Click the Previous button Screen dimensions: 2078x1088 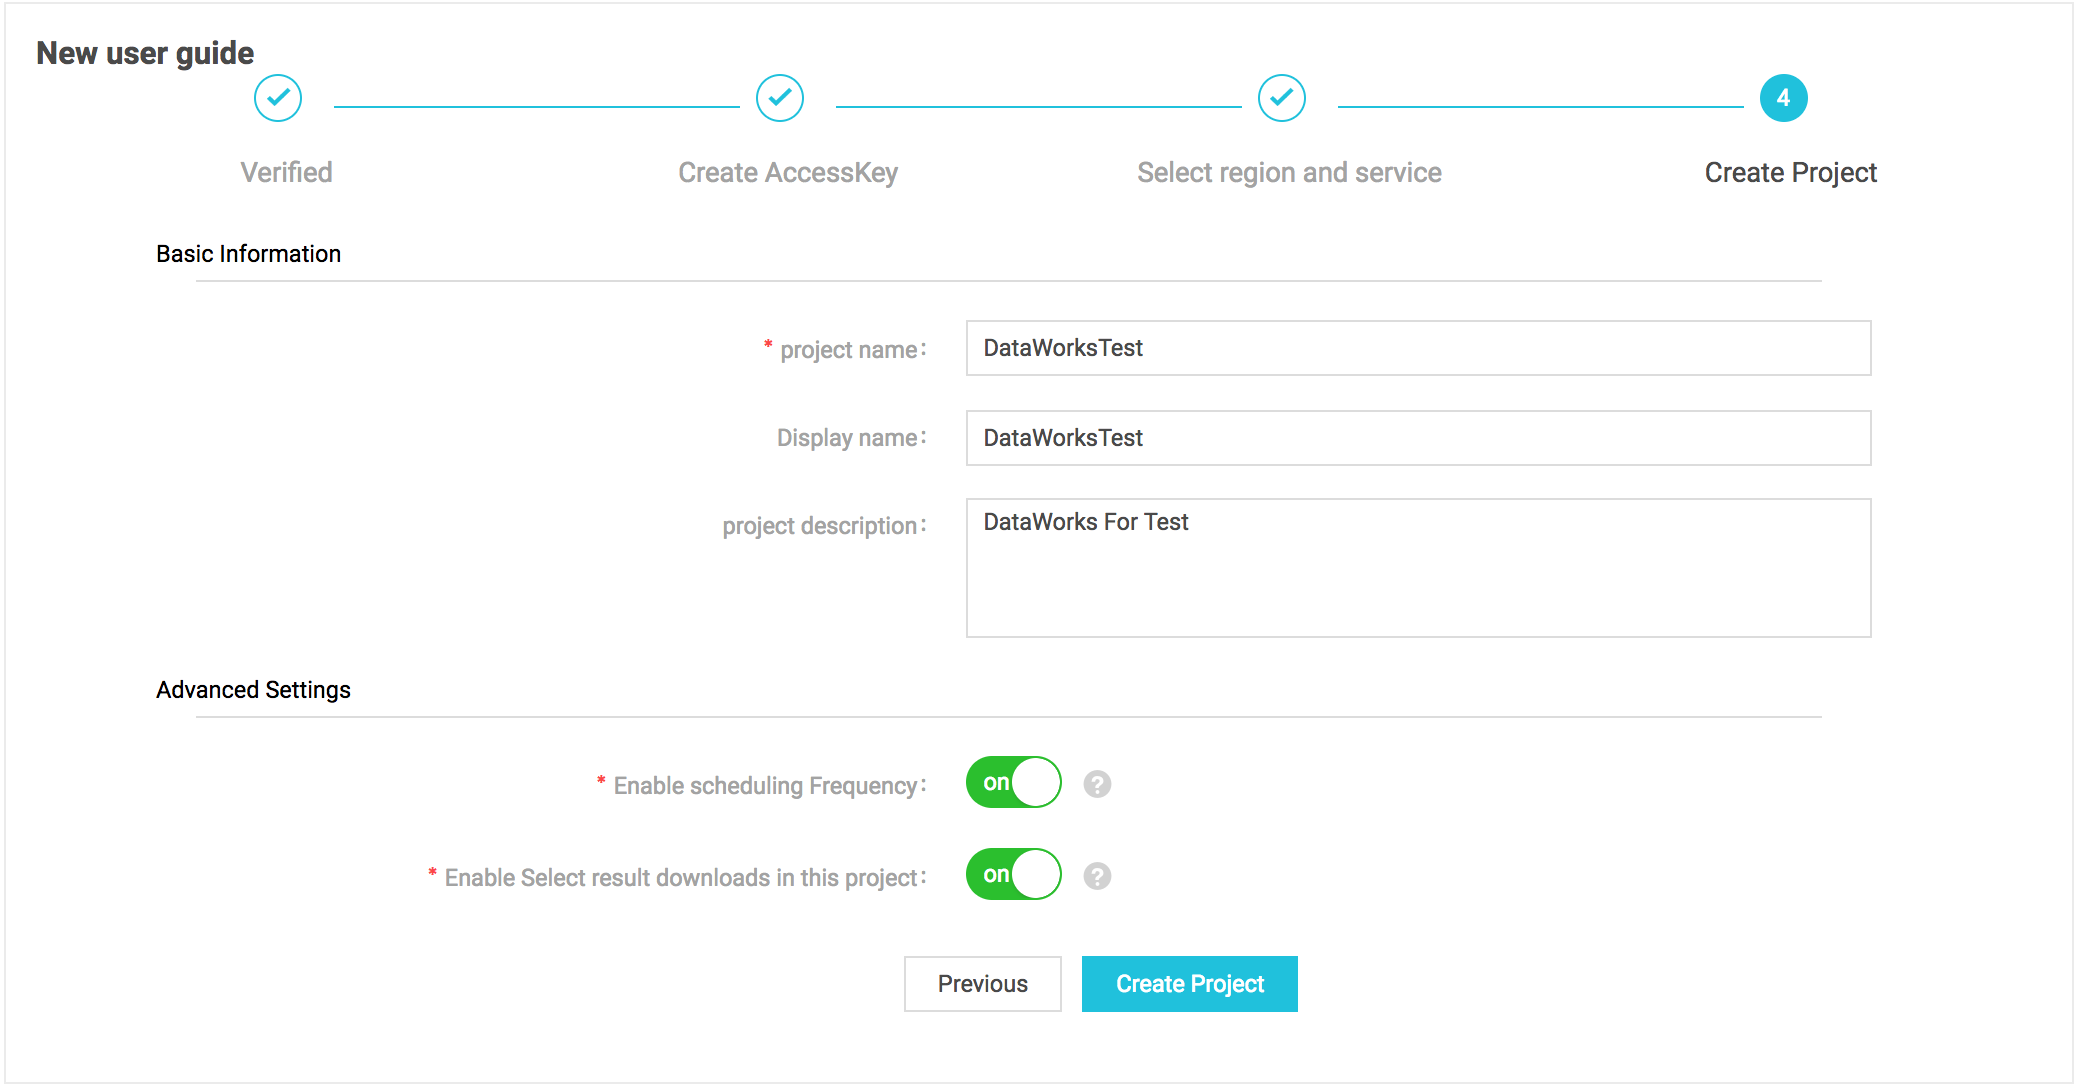[983, 984]
